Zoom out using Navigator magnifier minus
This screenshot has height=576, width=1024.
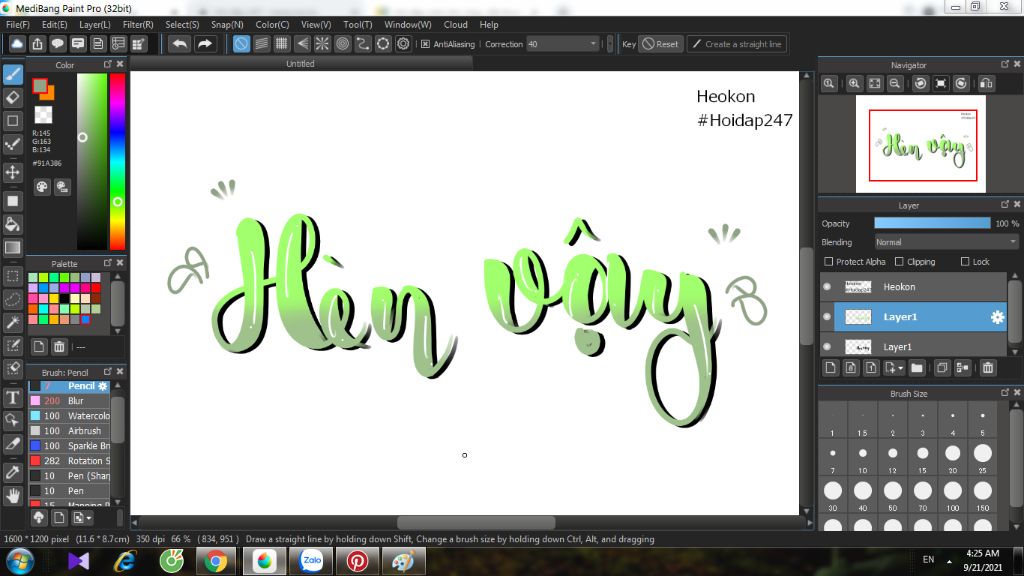tap(895, 84)
